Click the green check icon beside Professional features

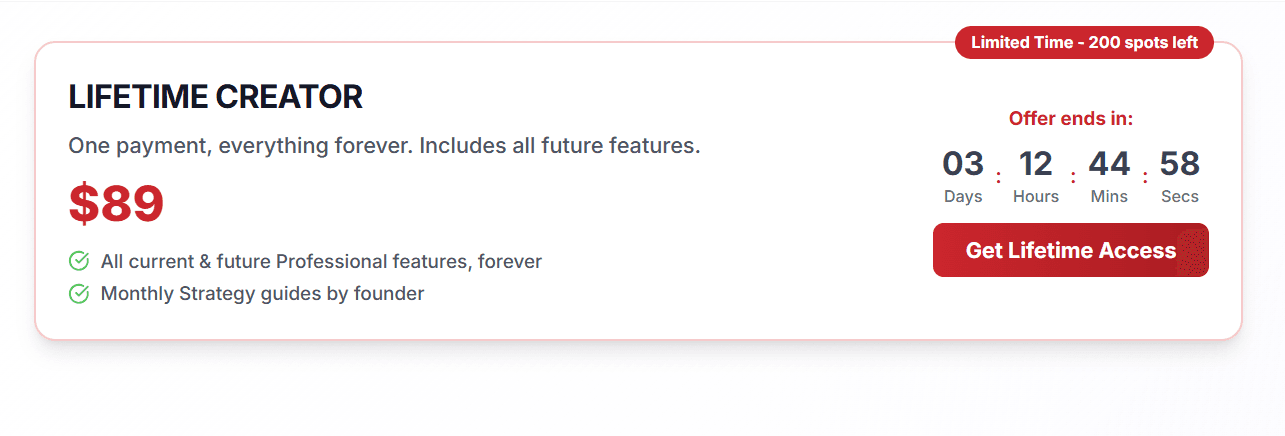click(79, 262)
